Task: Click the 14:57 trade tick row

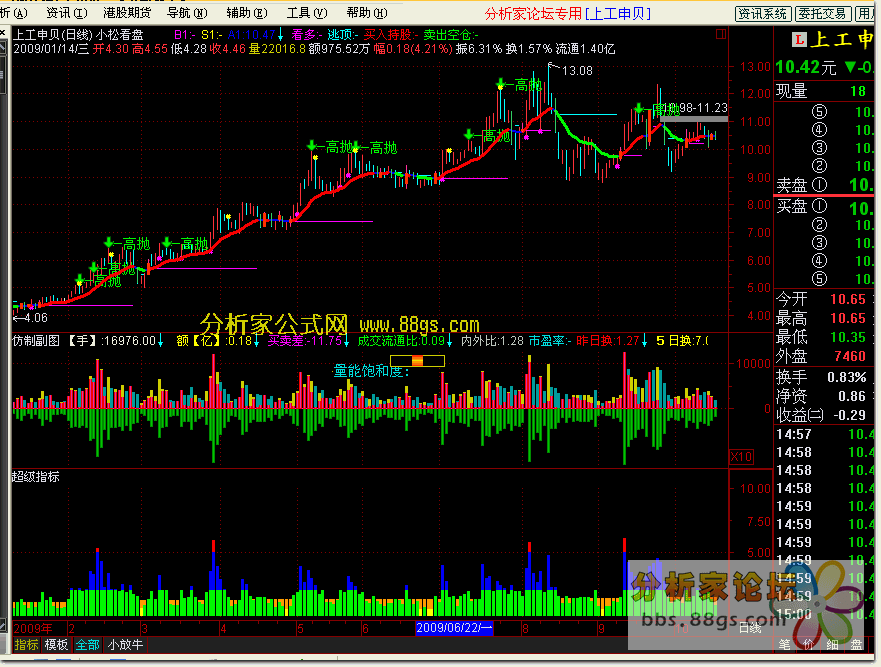Action: coord(824,434)
